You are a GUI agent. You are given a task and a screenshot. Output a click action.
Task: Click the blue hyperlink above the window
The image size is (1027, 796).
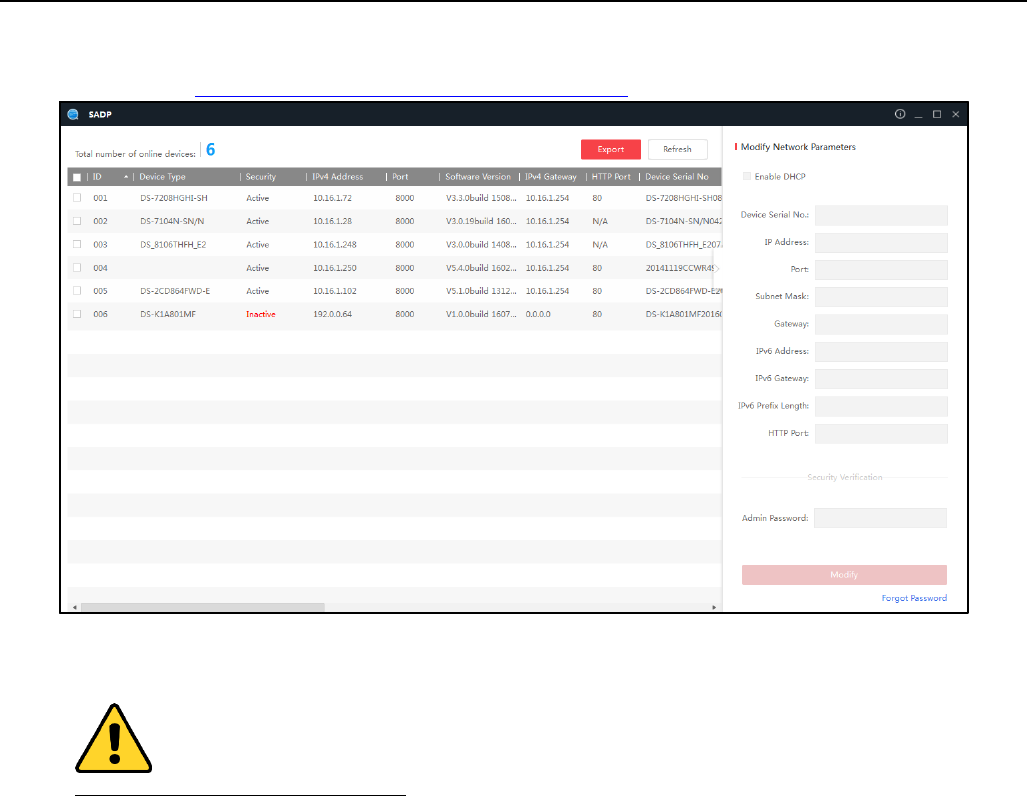click(411, 95)
